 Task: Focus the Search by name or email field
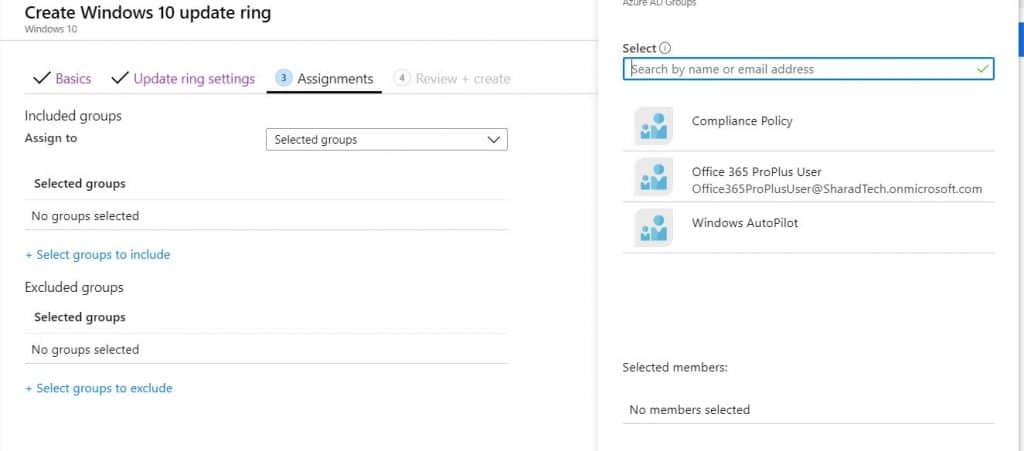[x=808, y=69]
